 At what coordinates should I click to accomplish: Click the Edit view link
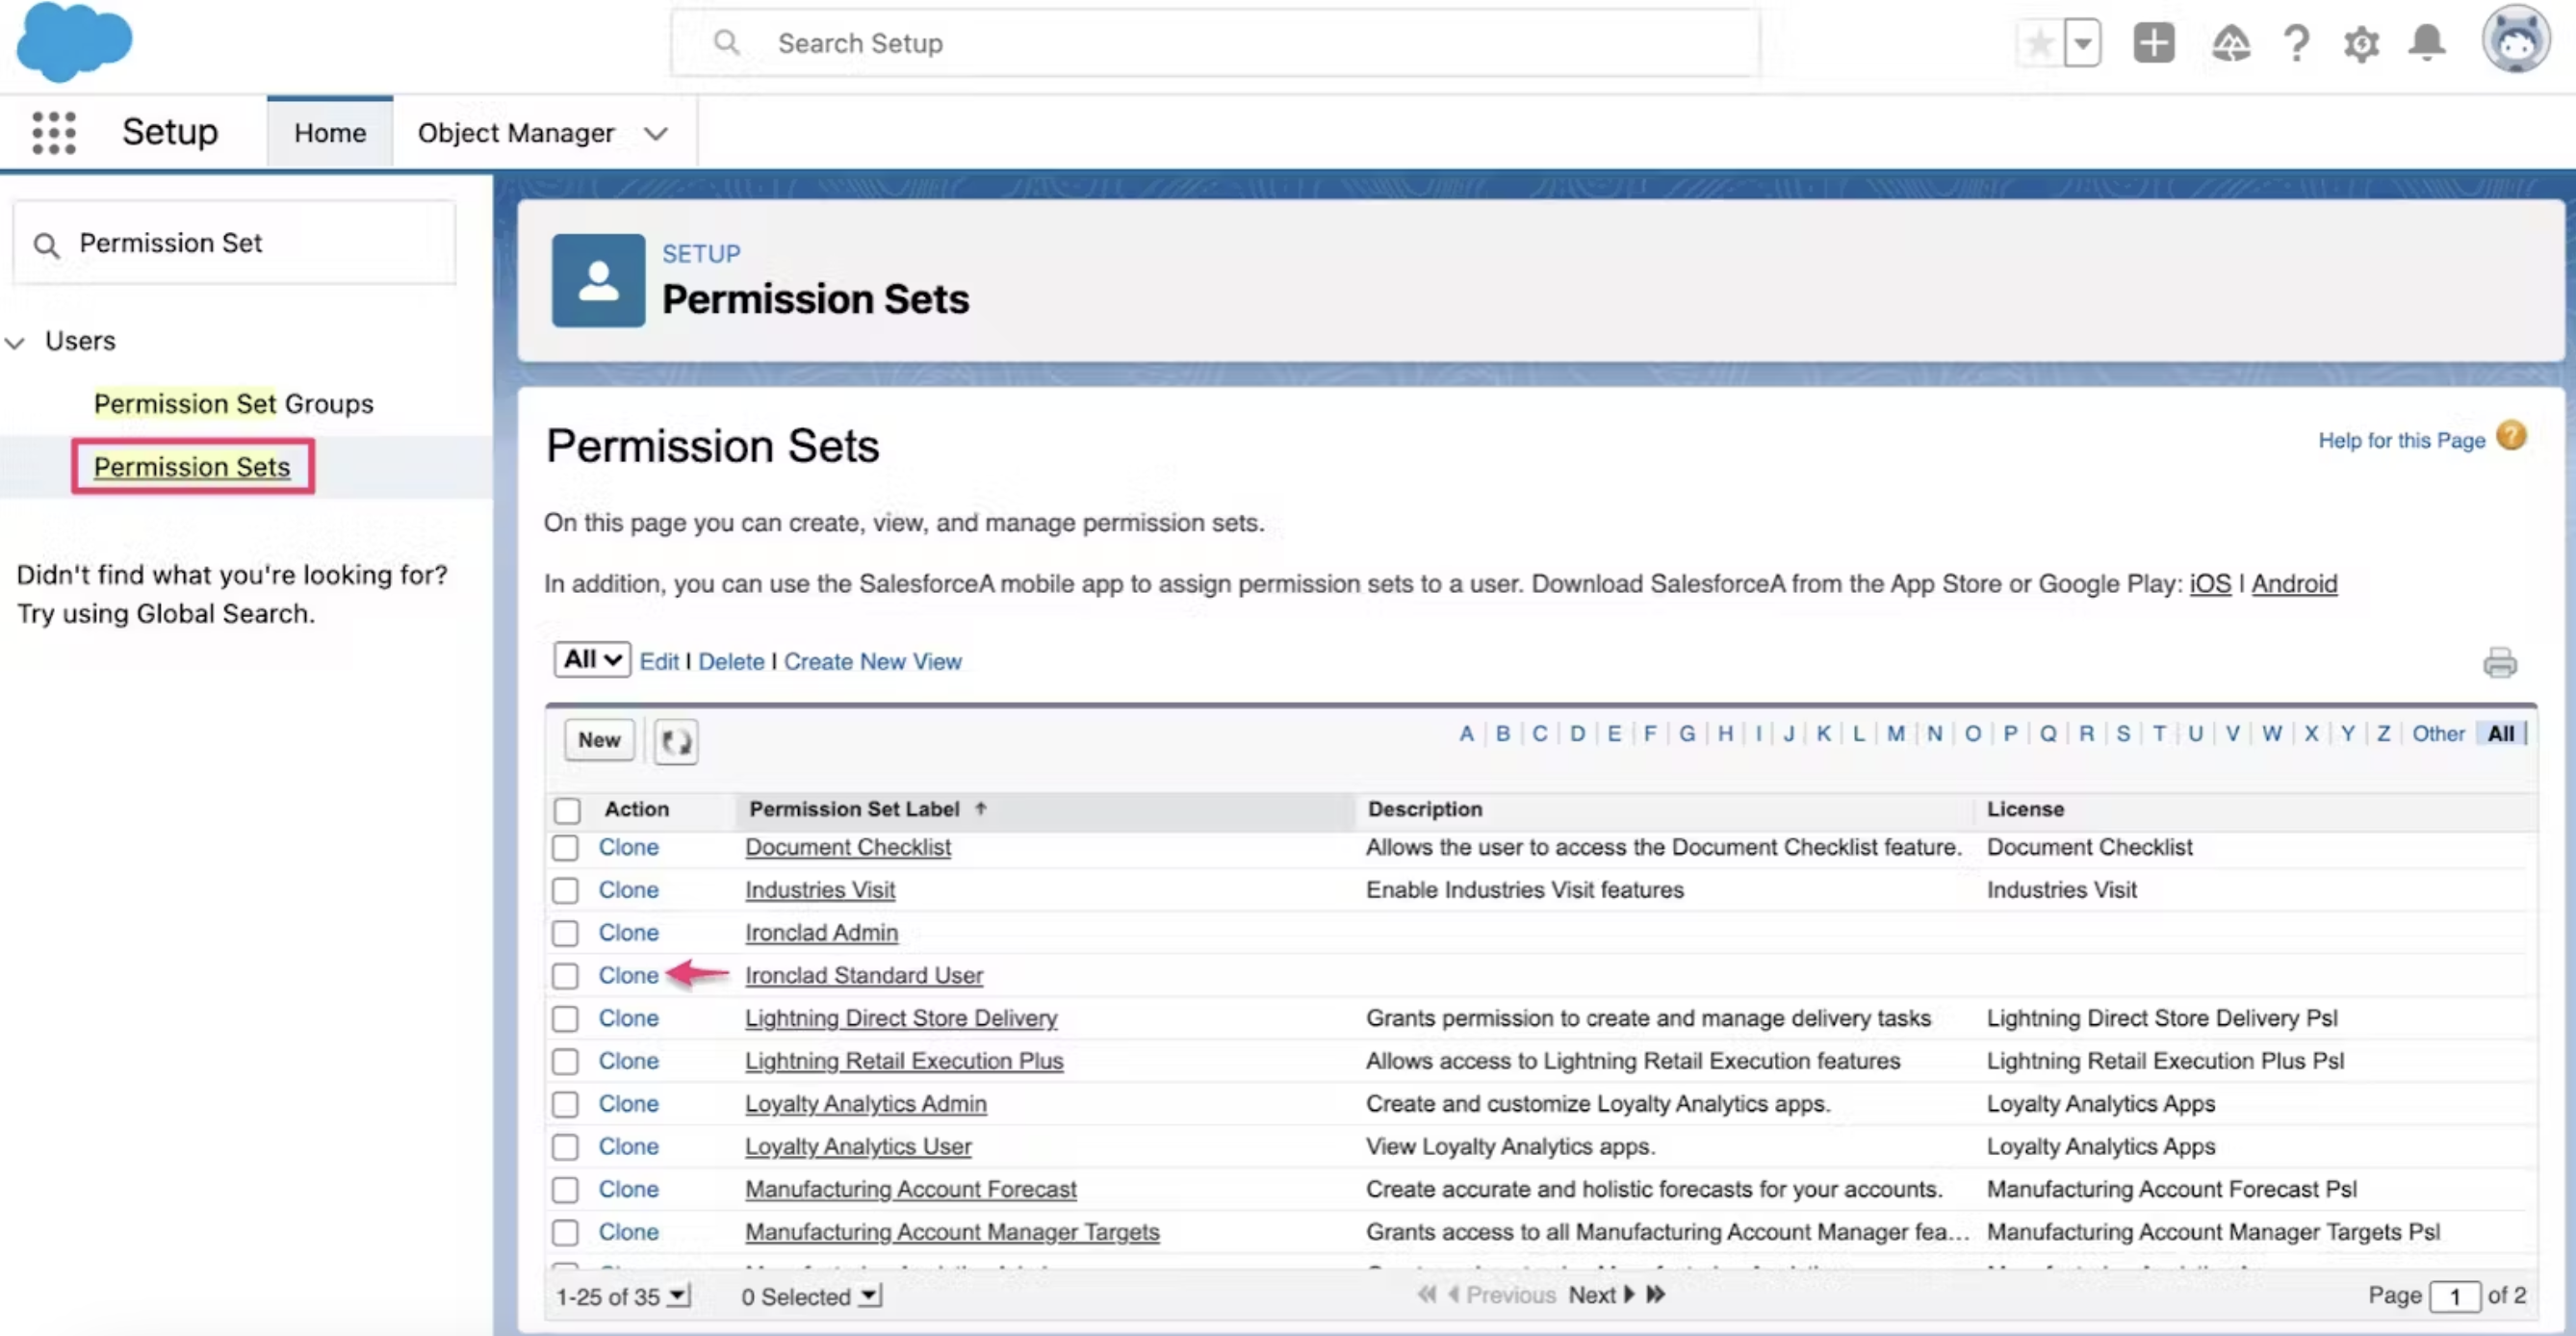tap(659, 661)
